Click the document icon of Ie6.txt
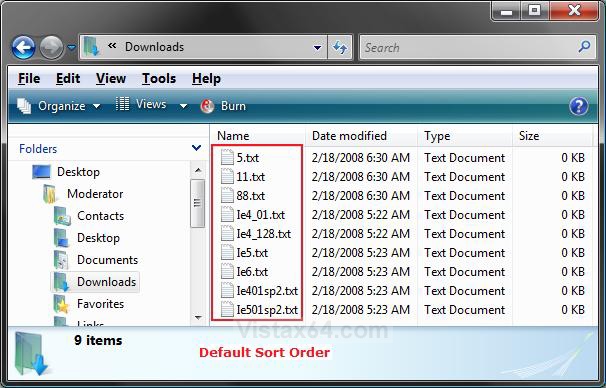 [227, 271]
